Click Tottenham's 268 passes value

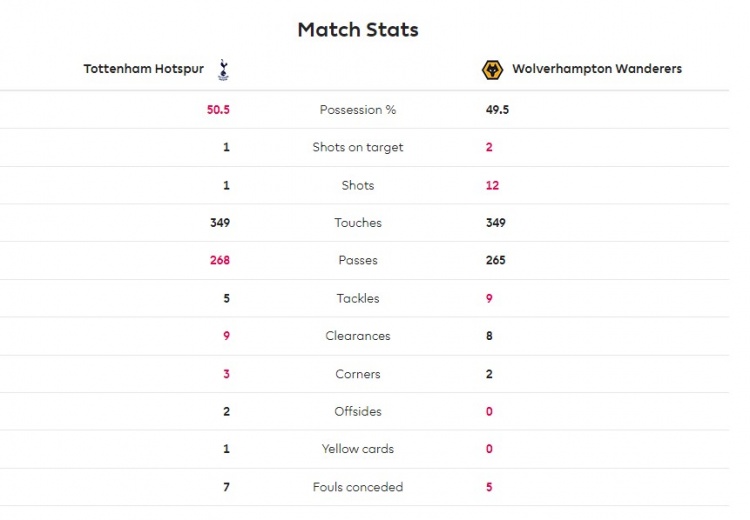[220, 260]
